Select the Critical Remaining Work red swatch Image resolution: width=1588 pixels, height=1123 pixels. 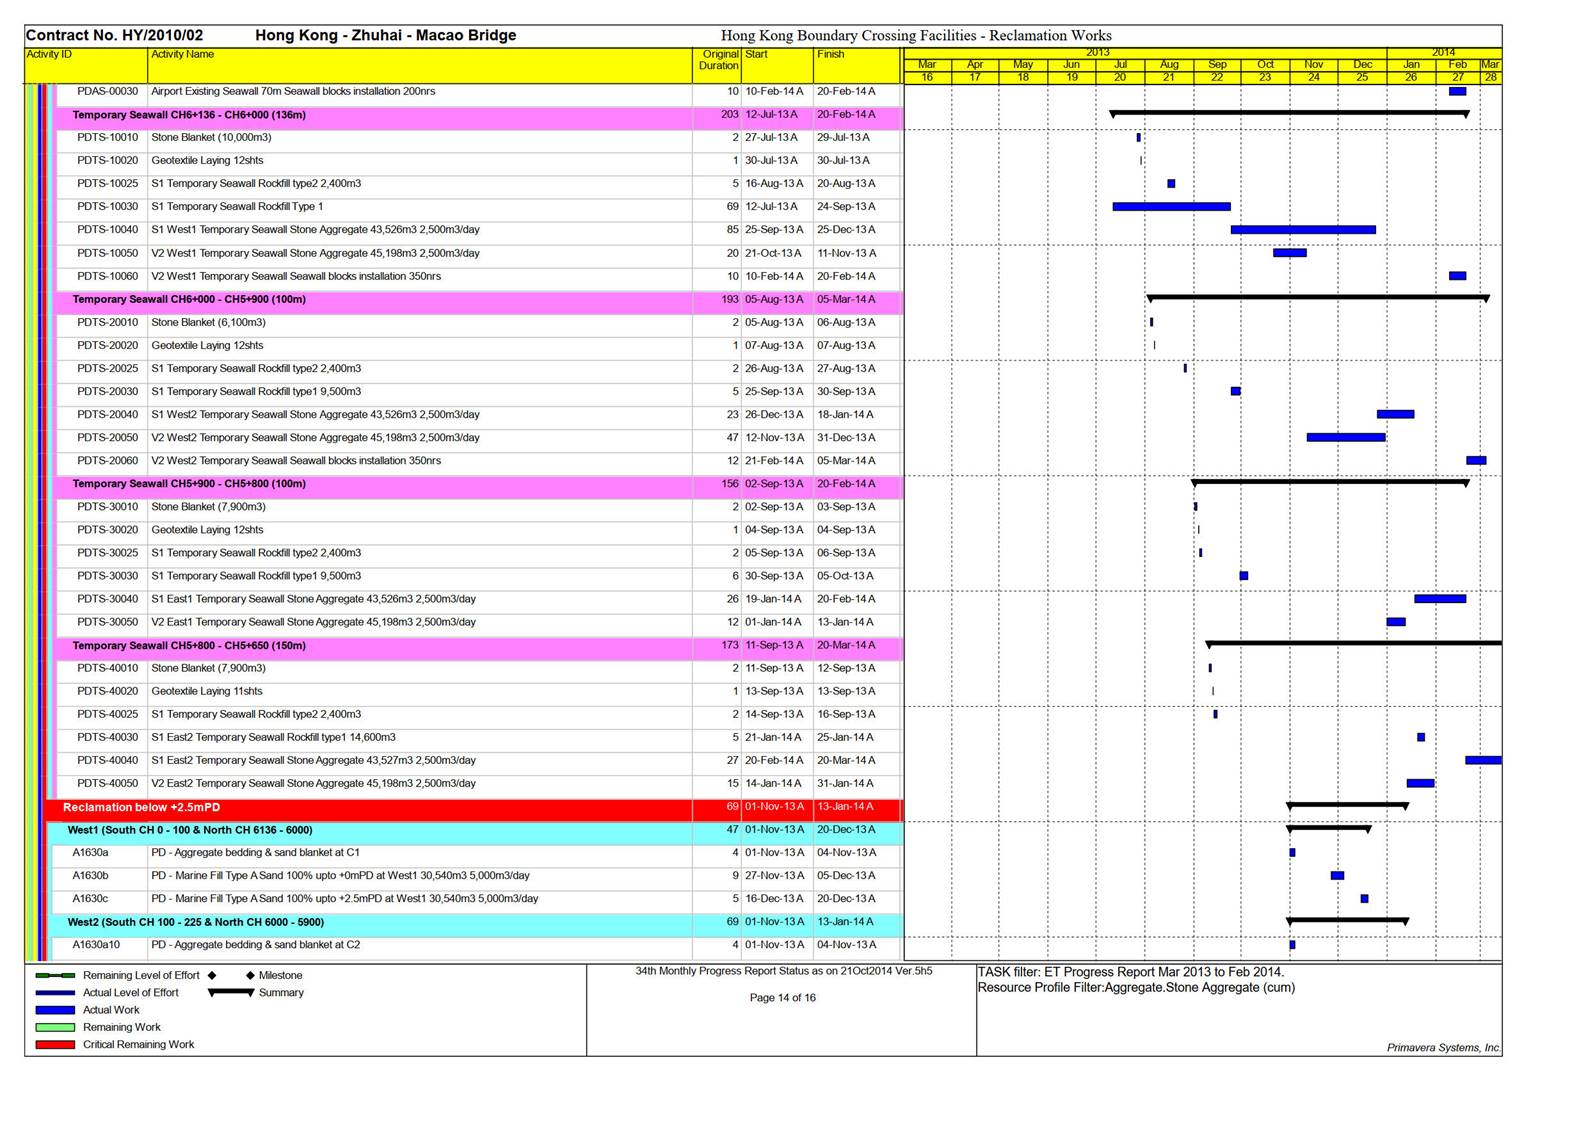tap(55, 1044)
